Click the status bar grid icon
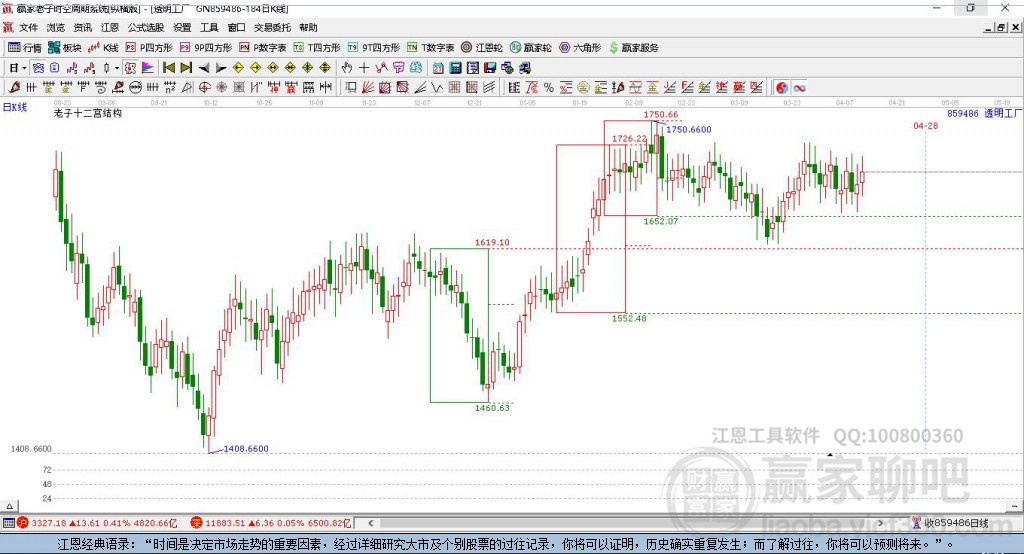The height and width of the screenshot is (554, 1024). coord(8,523)
